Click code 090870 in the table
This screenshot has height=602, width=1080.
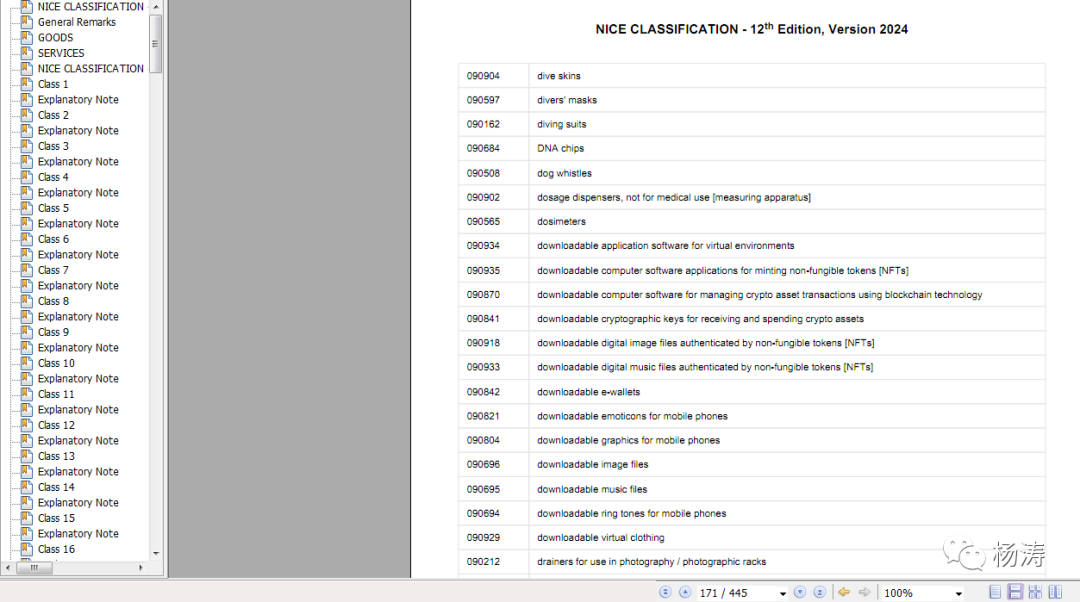click(483, 295)
